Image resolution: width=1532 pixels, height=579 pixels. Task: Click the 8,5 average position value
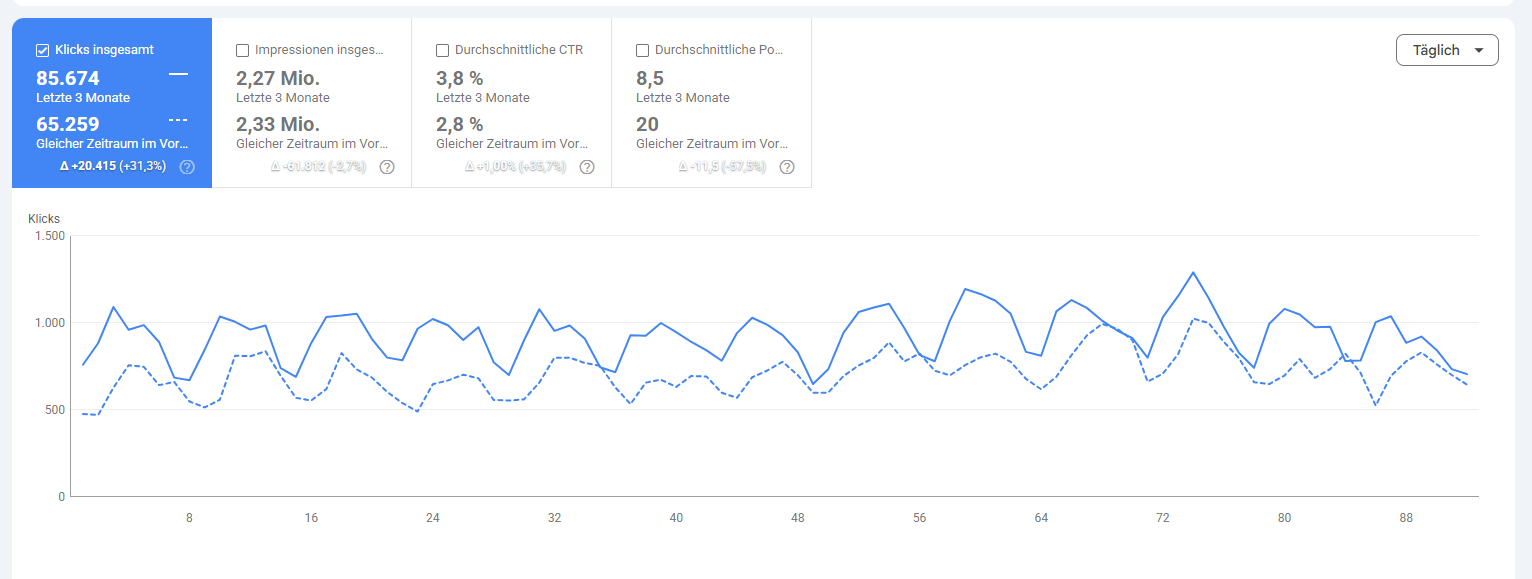pos(650,78)
